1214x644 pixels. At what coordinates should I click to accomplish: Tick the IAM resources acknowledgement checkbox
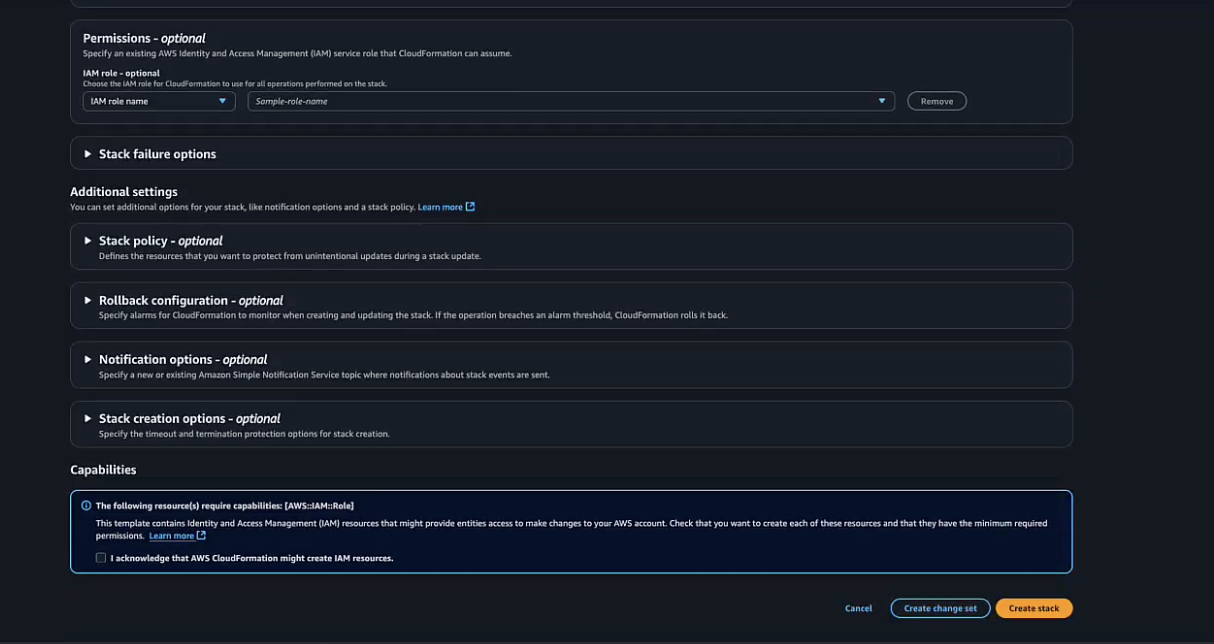point(101,558)
